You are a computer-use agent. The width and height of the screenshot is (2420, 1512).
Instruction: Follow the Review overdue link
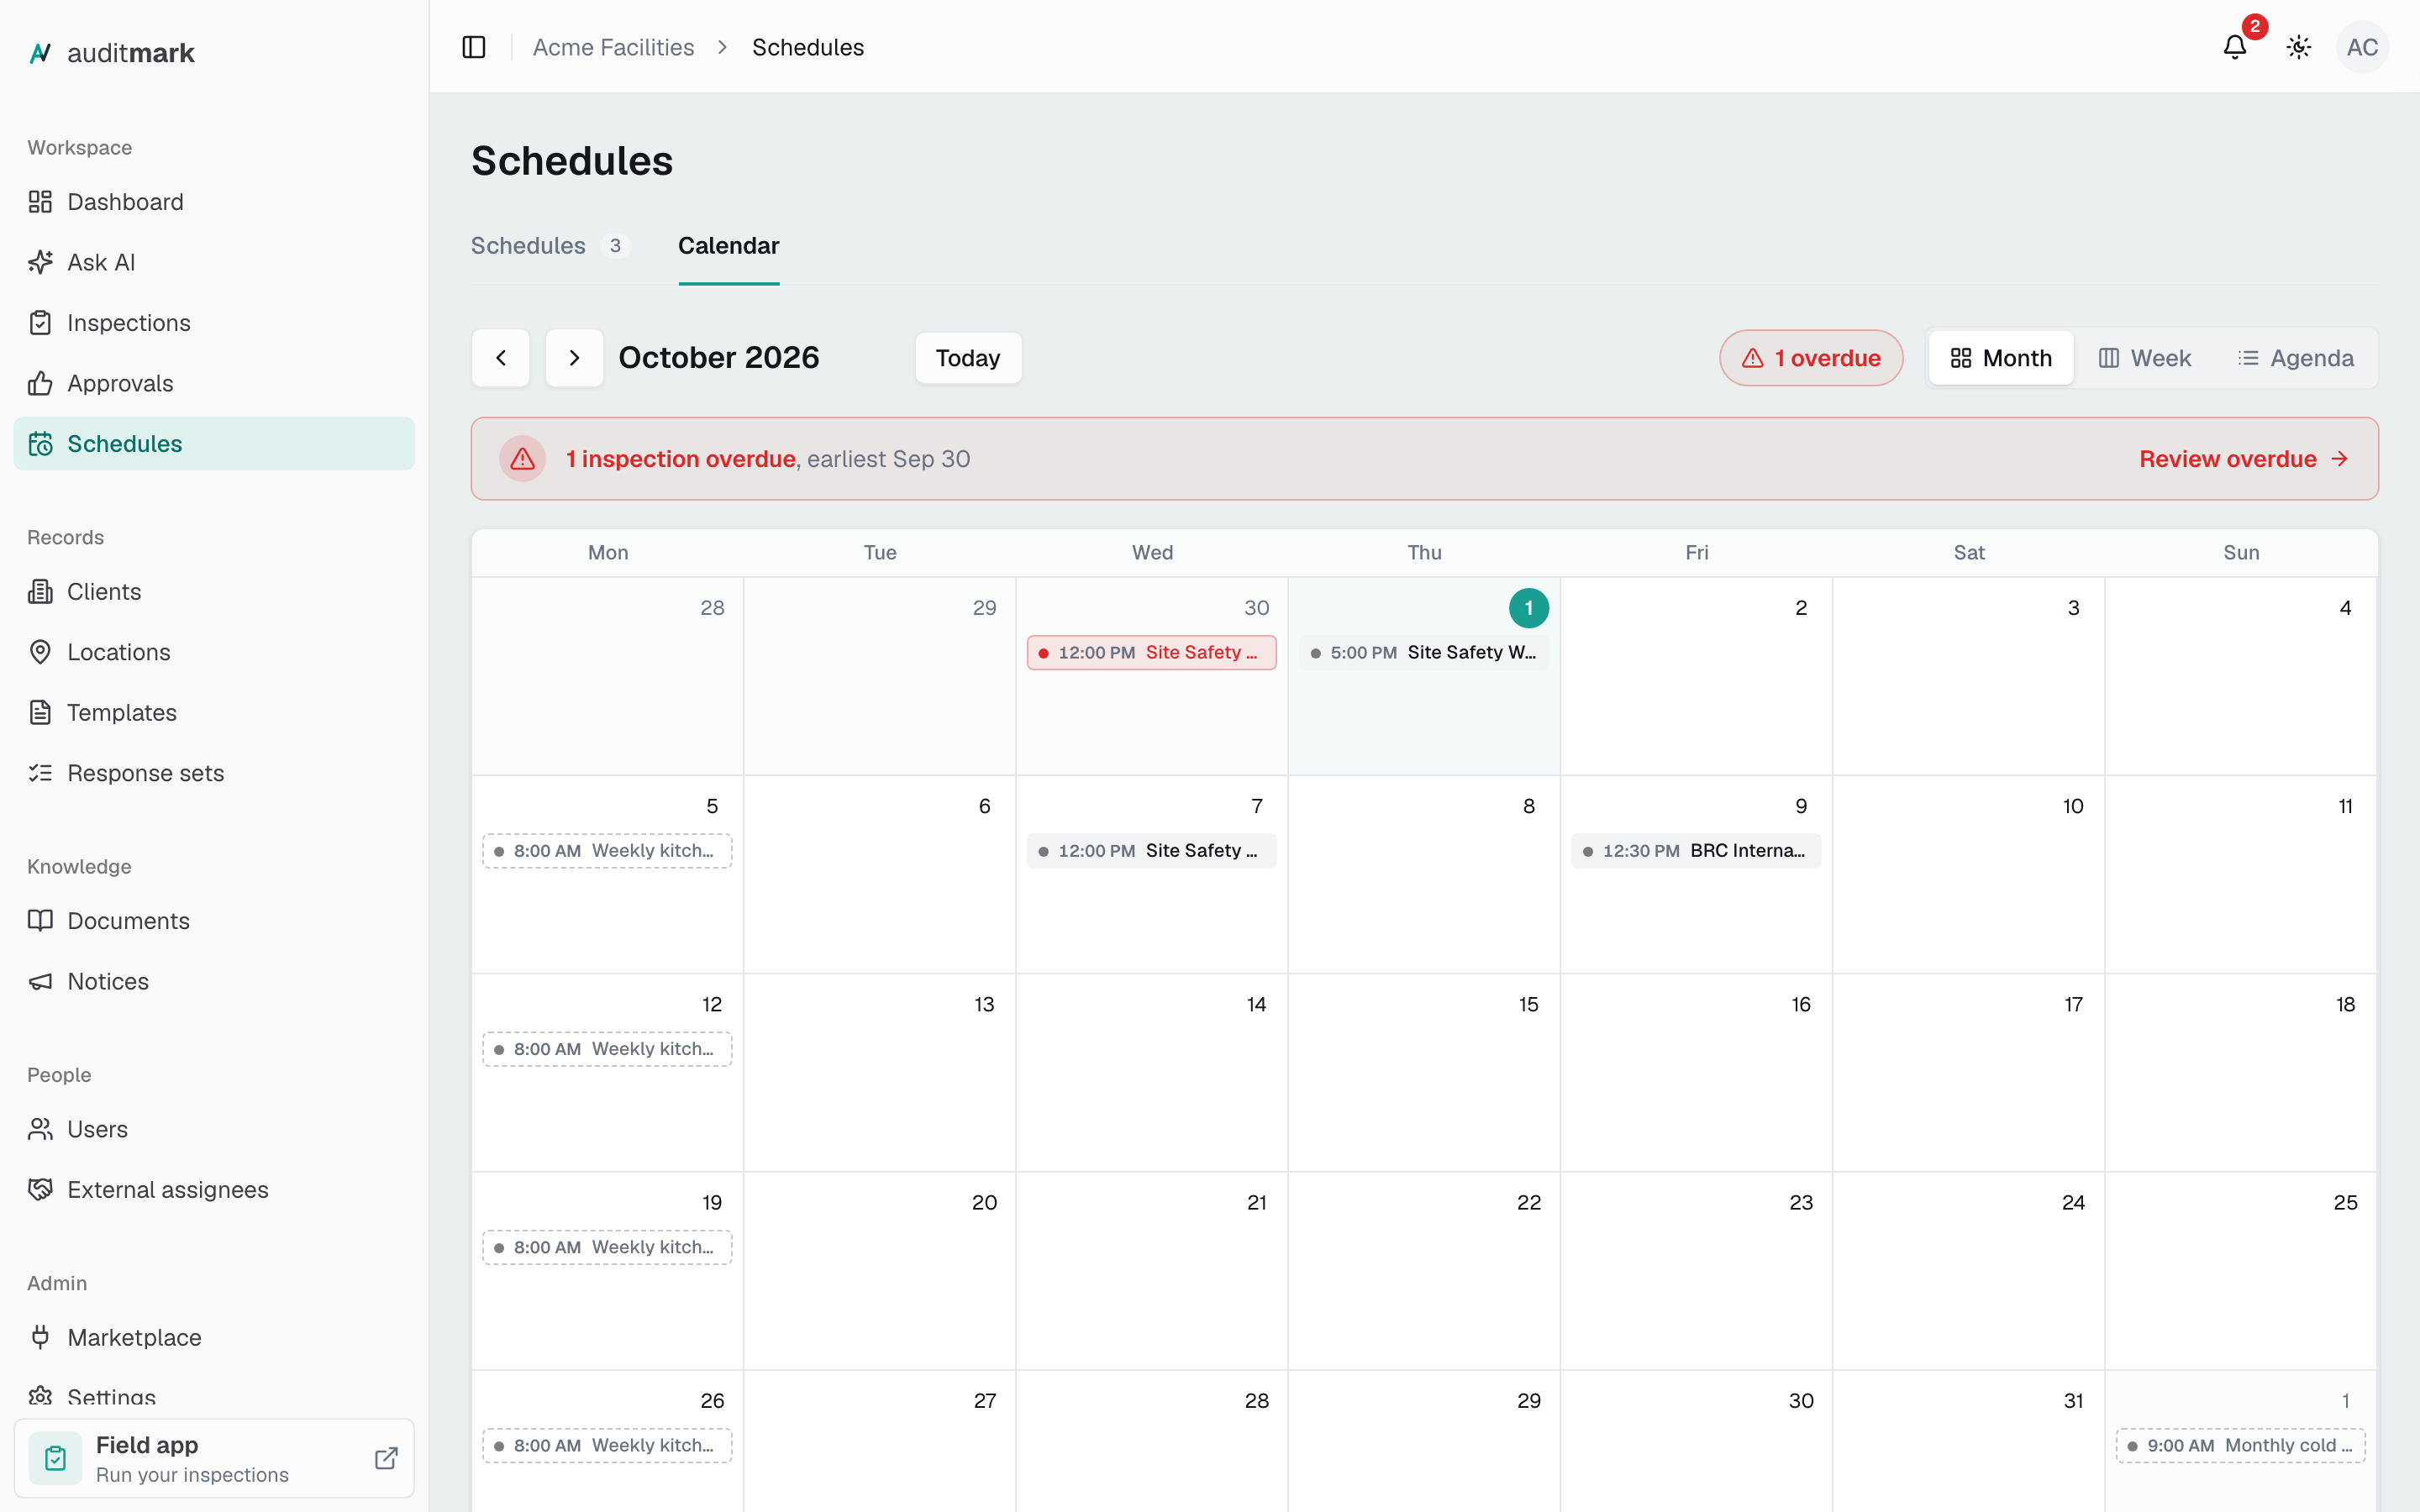[2243, 459]
